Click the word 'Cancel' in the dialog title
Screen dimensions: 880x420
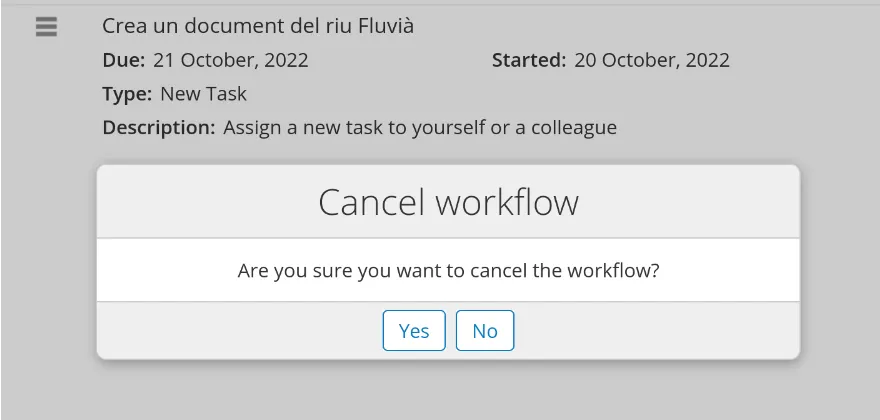point(372,203)
